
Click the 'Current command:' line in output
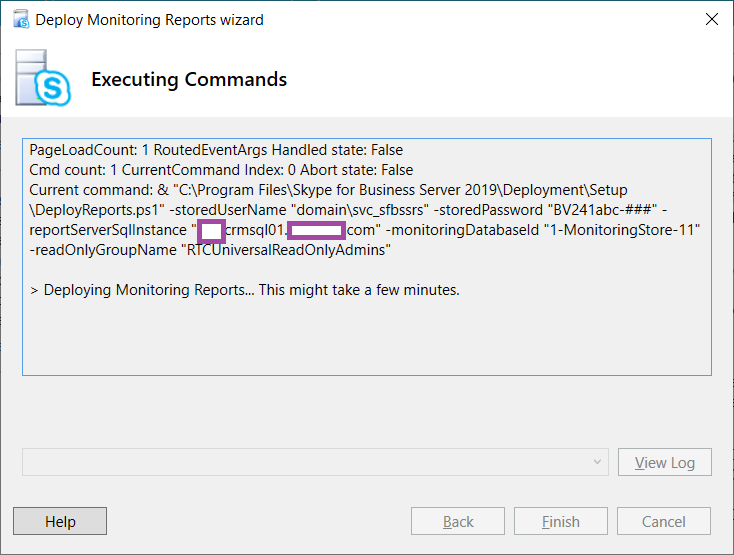(x=328, y=190)
